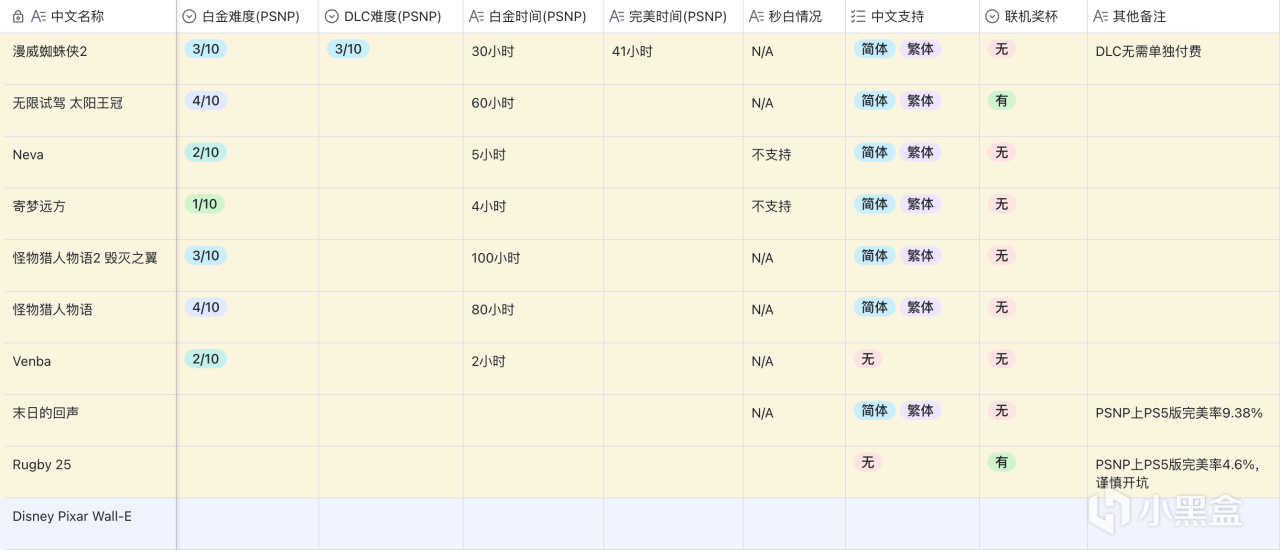Screen dimensions: 1280x550
Task: Click the 5小时 cell for Neva
Action: click(x=533, y=163)
